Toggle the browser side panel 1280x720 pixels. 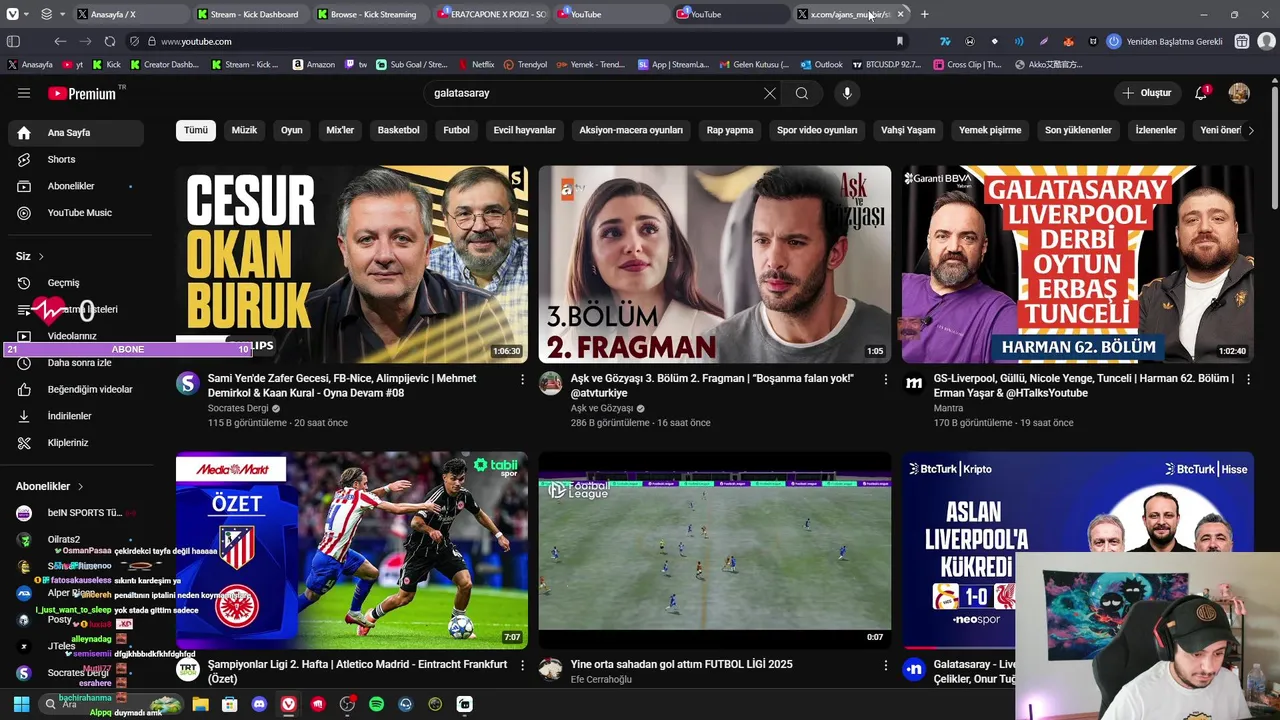13,41
